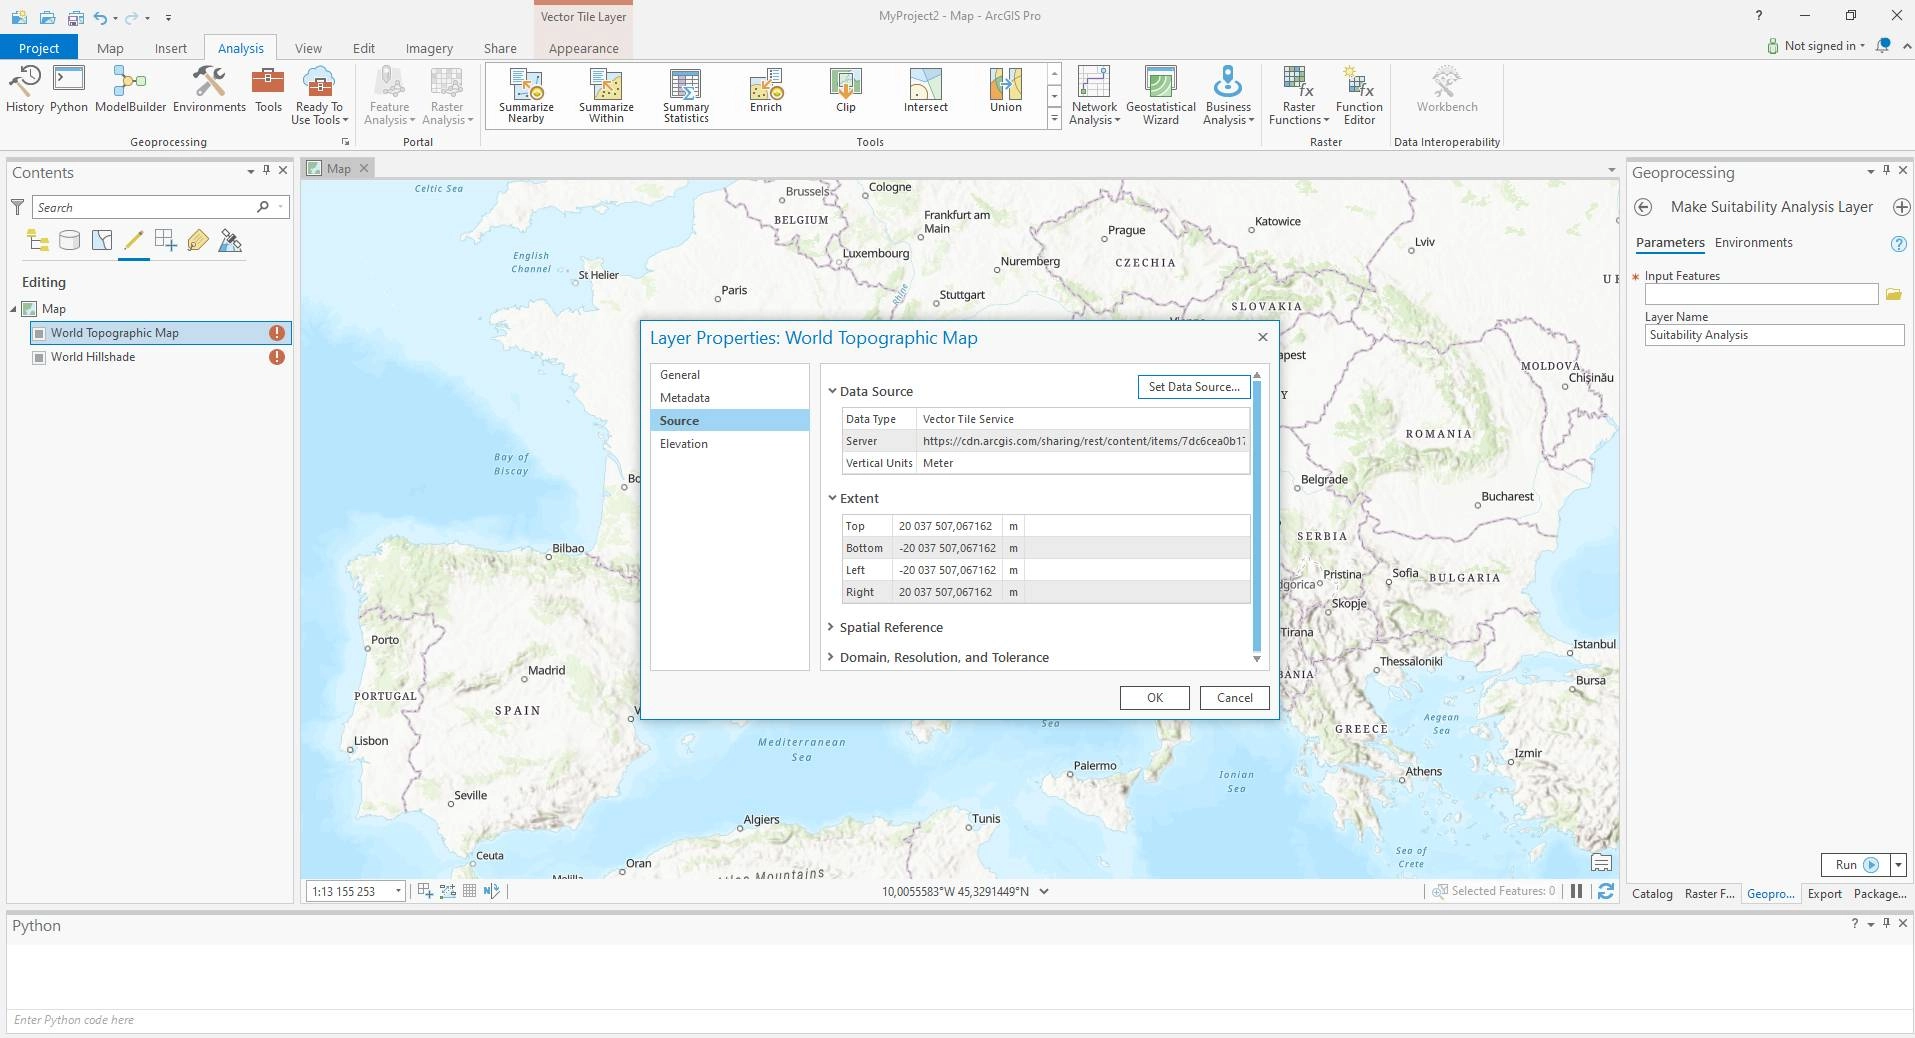Open Raster Functions dropdown
1915x1038 pixels.
[1299, 95]
